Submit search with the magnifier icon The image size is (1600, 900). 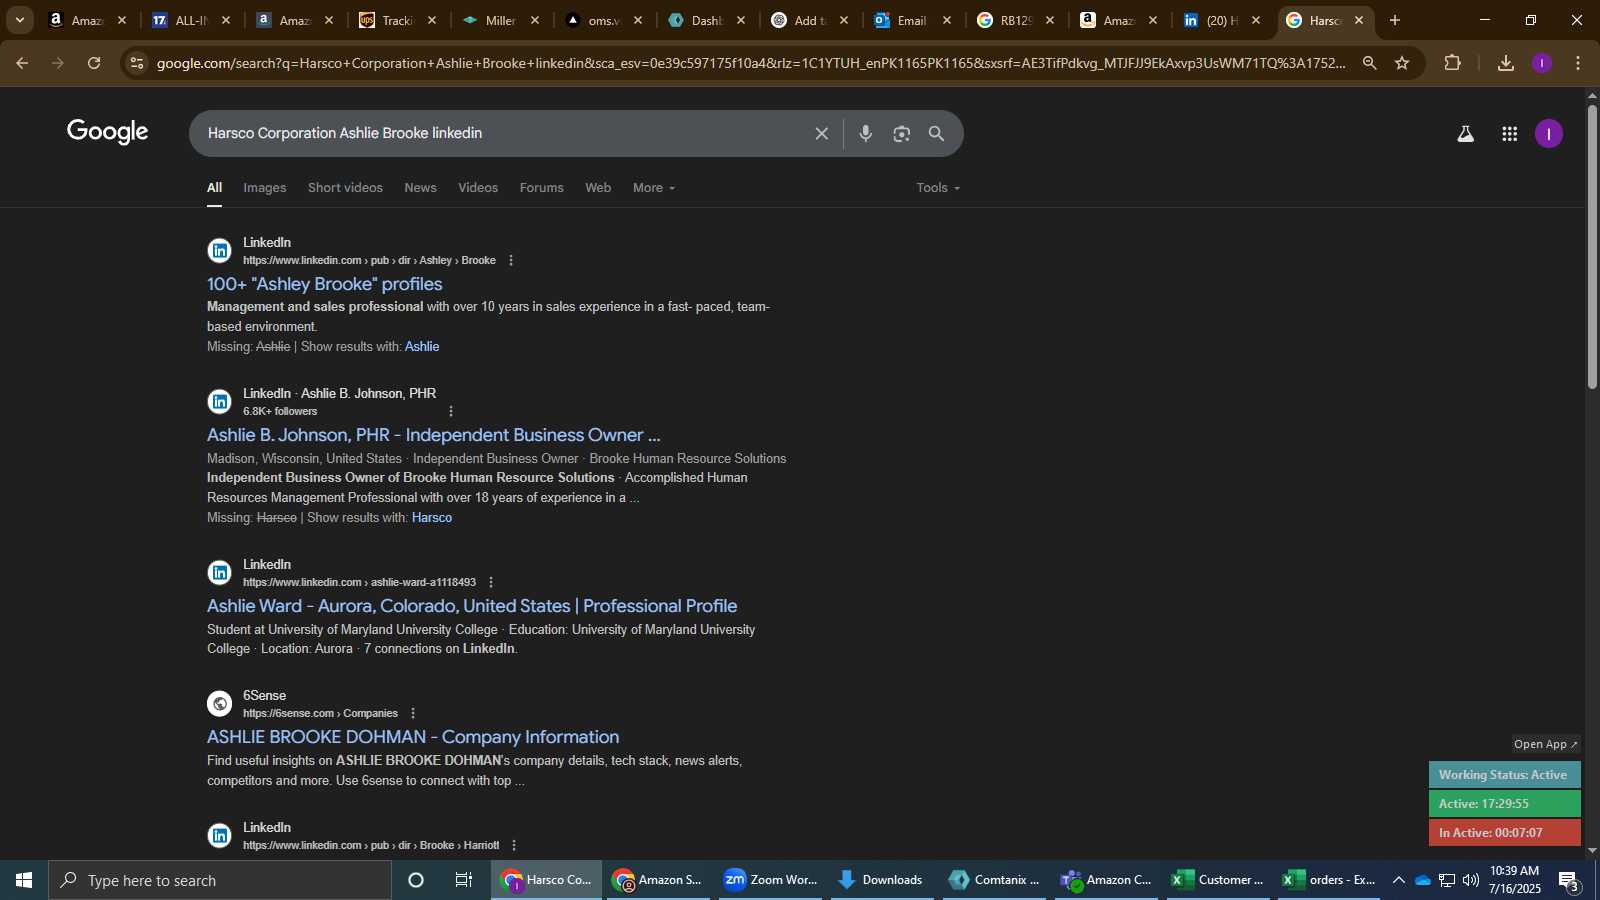pos(937,133)
